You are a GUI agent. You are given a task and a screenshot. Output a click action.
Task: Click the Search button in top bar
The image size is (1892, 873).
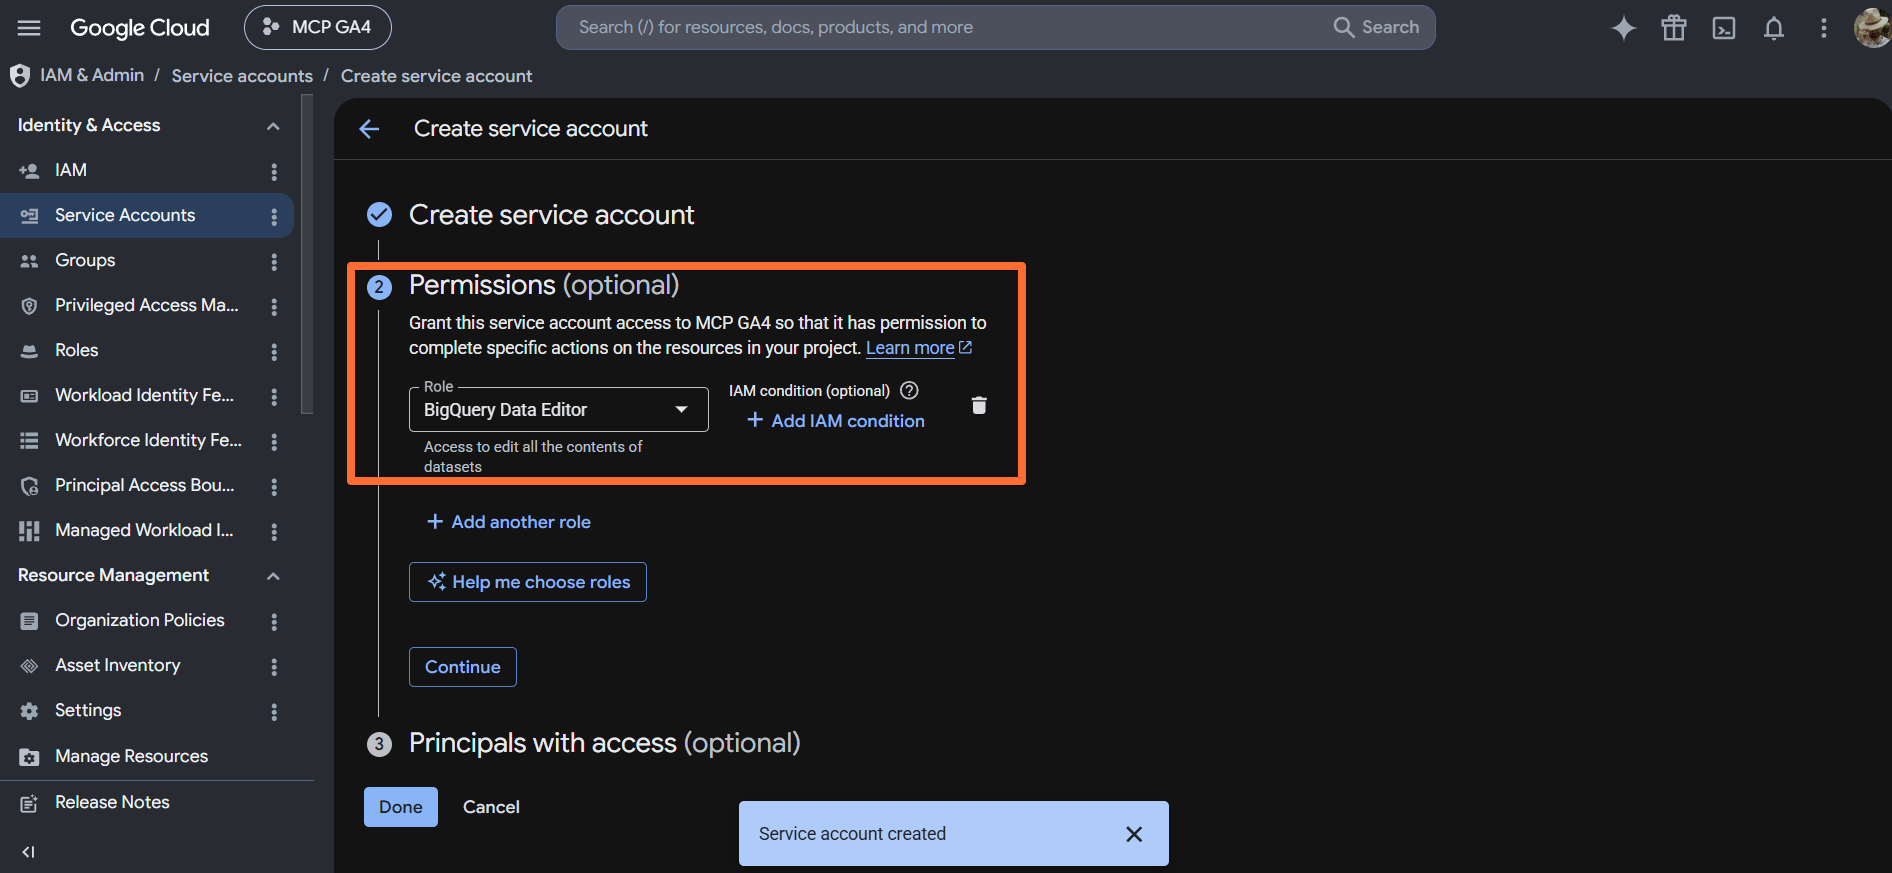pyautogui.click(x=1377, y=27)
